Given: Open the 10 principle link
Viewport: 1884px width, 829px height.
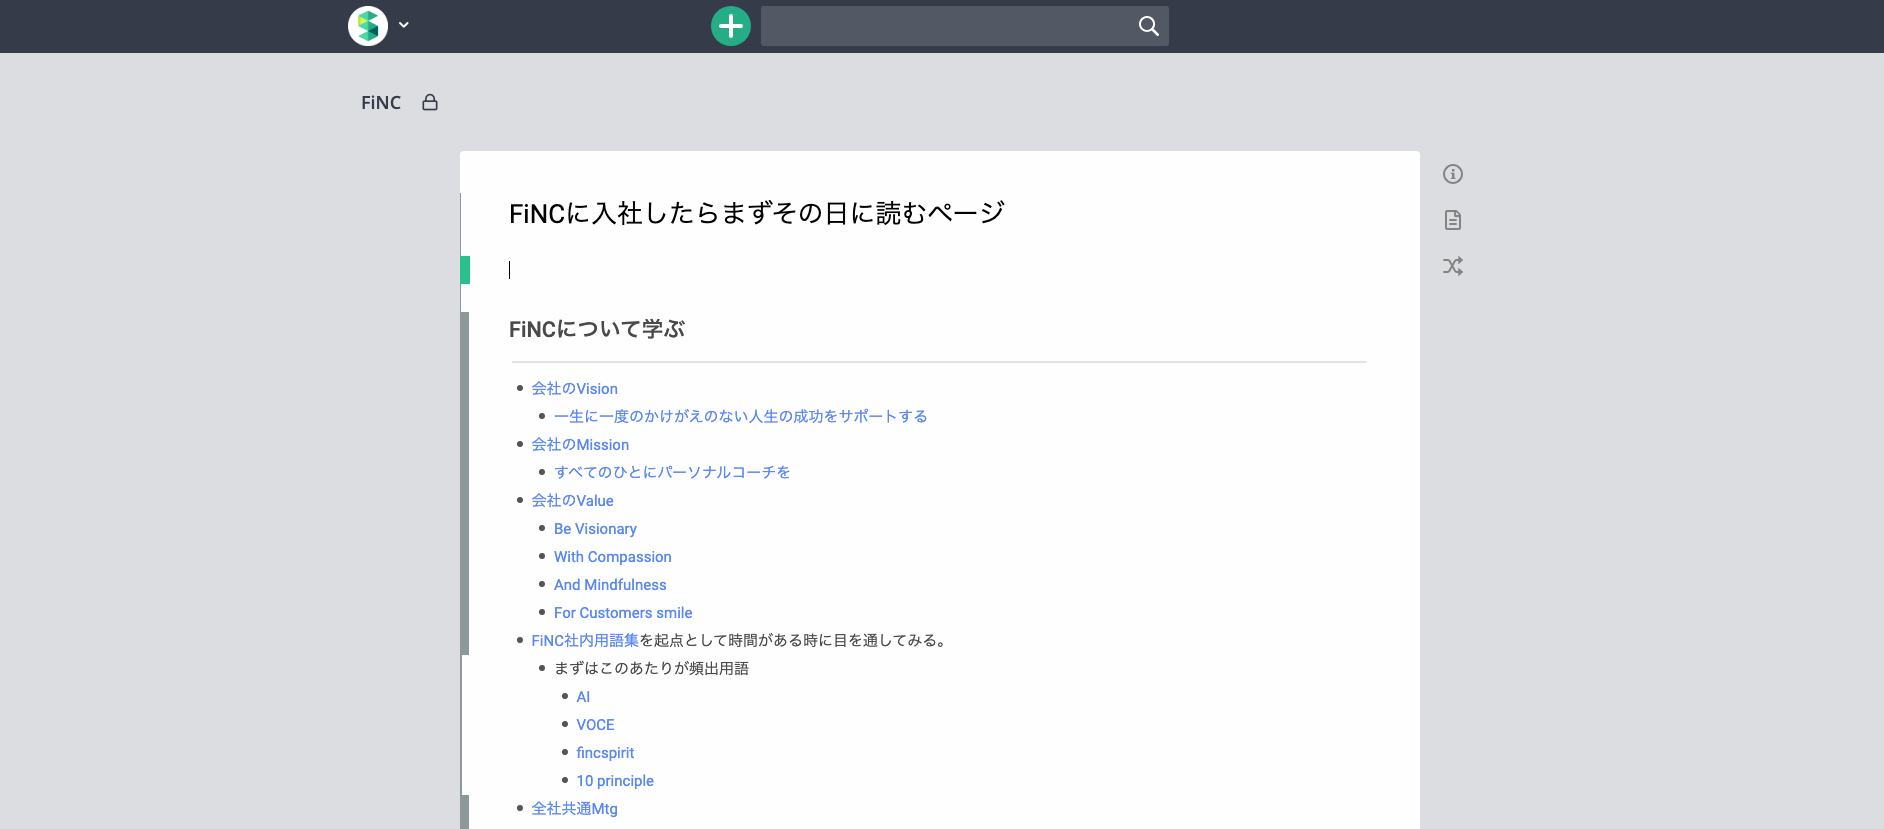Looking at the screenshot, I should [x=615, y=781].
